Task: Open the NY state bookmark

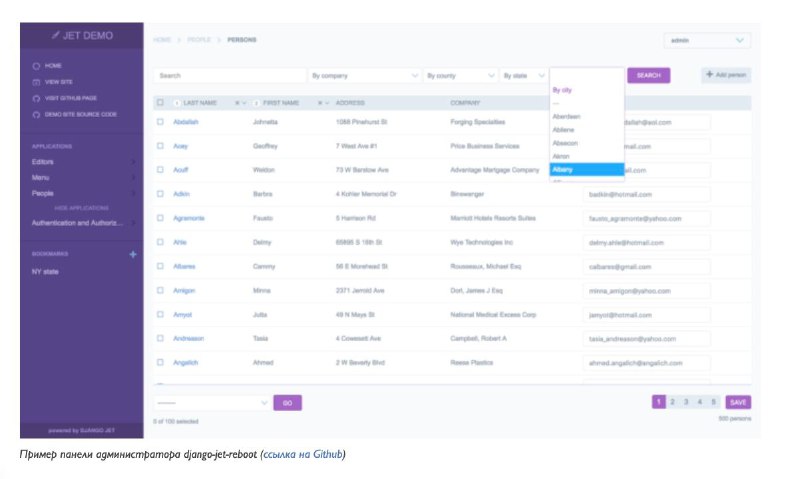Action: [45, 272]
